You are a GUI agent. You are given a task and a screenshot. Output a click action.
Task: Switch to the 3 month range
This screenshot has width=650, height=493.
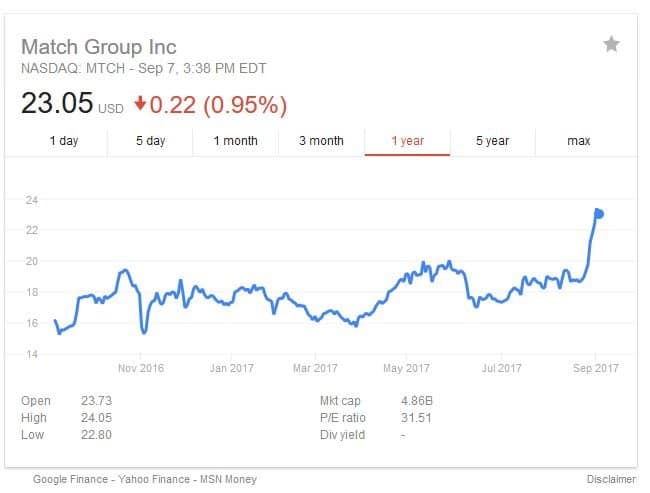[x=321, y=141]
